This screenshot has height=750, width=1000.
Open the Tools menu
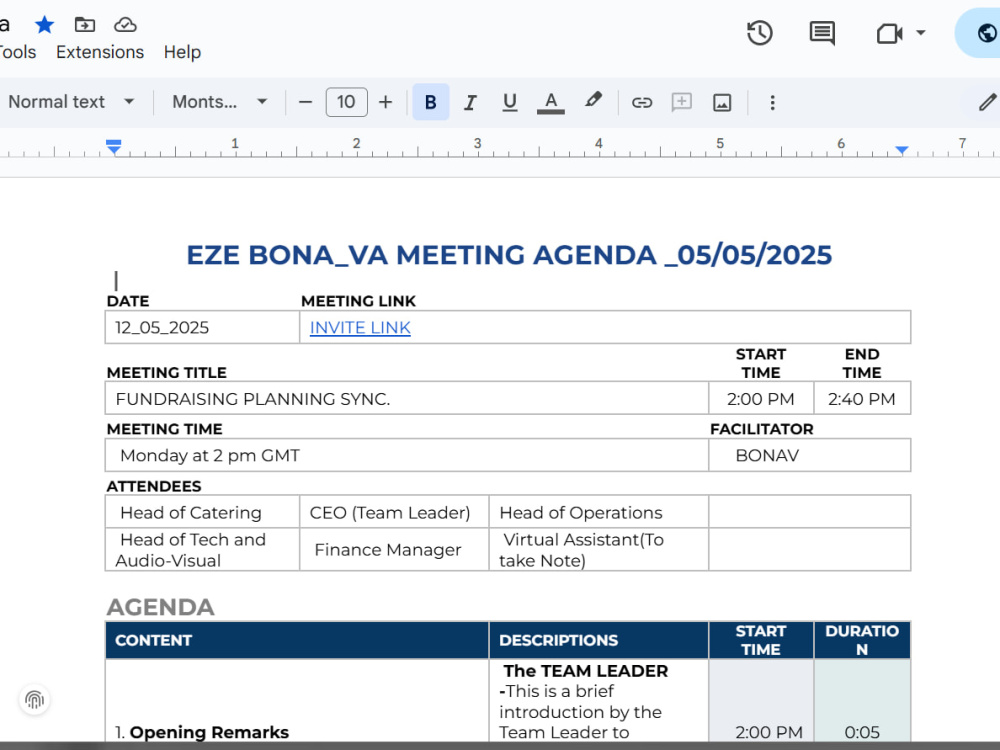tap(17, 52)
